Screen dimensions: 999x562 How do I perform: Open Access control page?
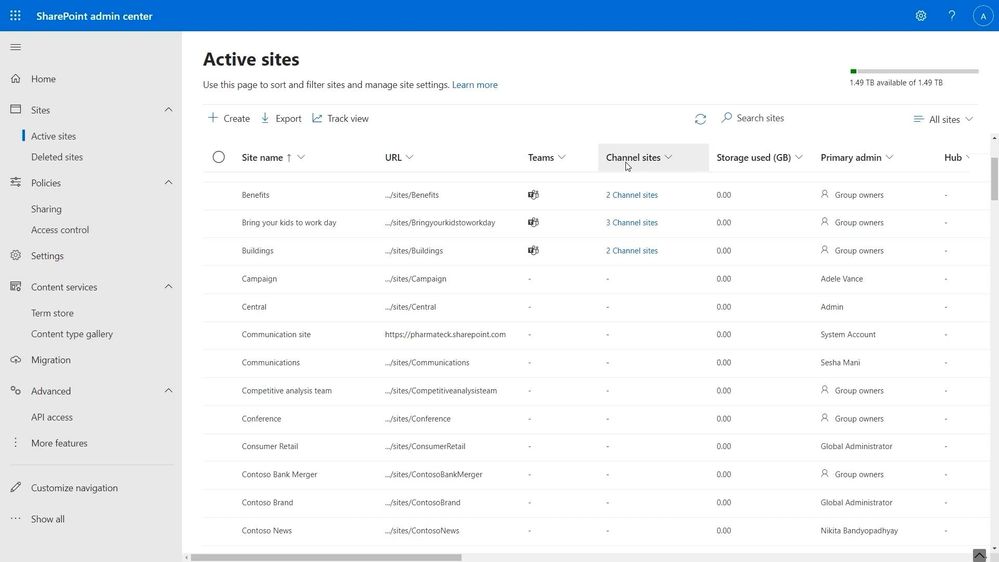(60, 229)
